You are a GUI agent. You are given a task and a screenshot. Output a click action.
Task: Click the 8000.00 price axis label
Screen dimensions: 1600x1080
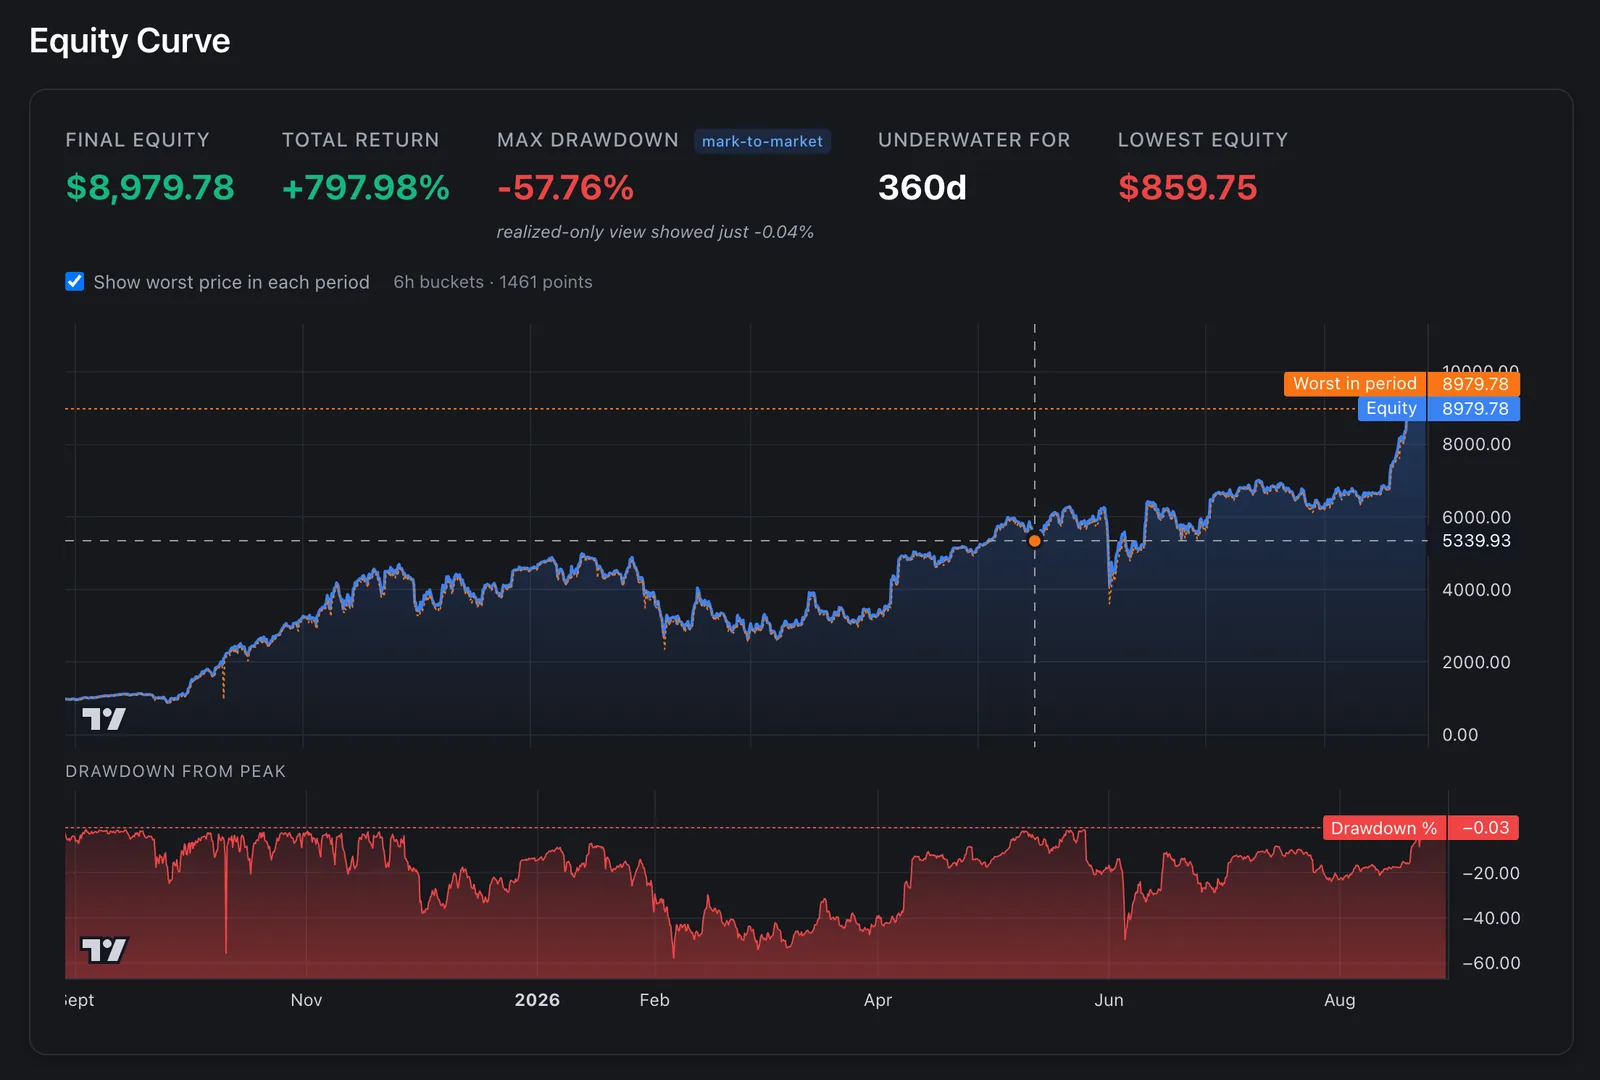point(1476,444)
